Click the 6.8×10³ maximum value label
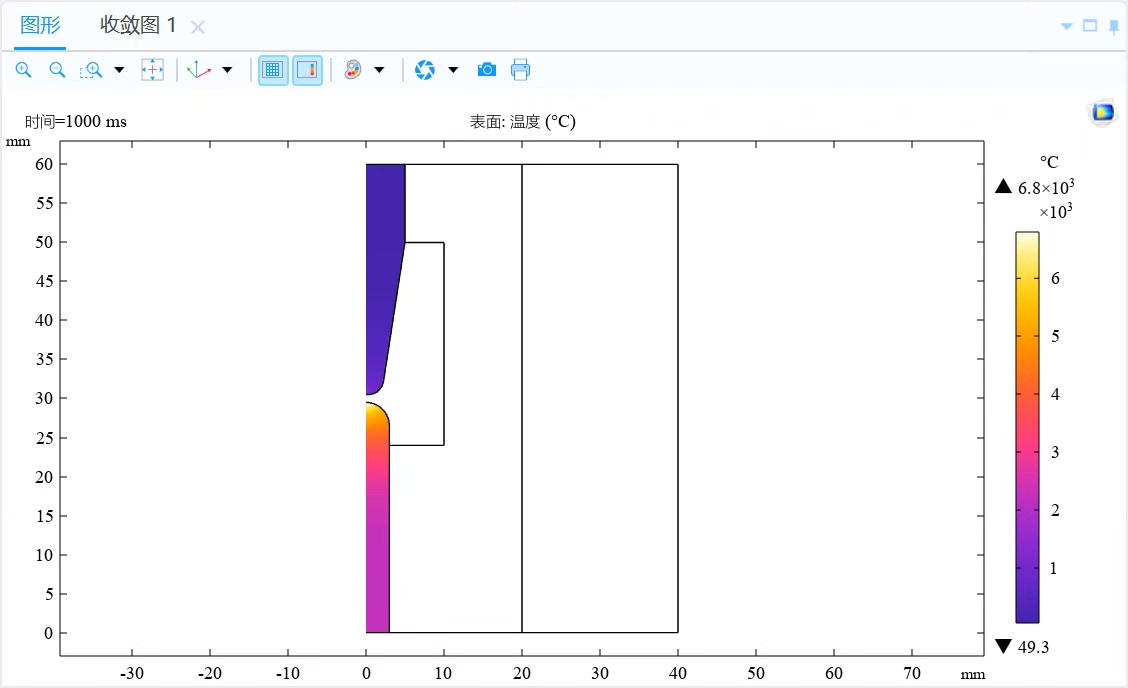The height and width of the screenshot is (688, 1128). click(x=1046, y=188)
